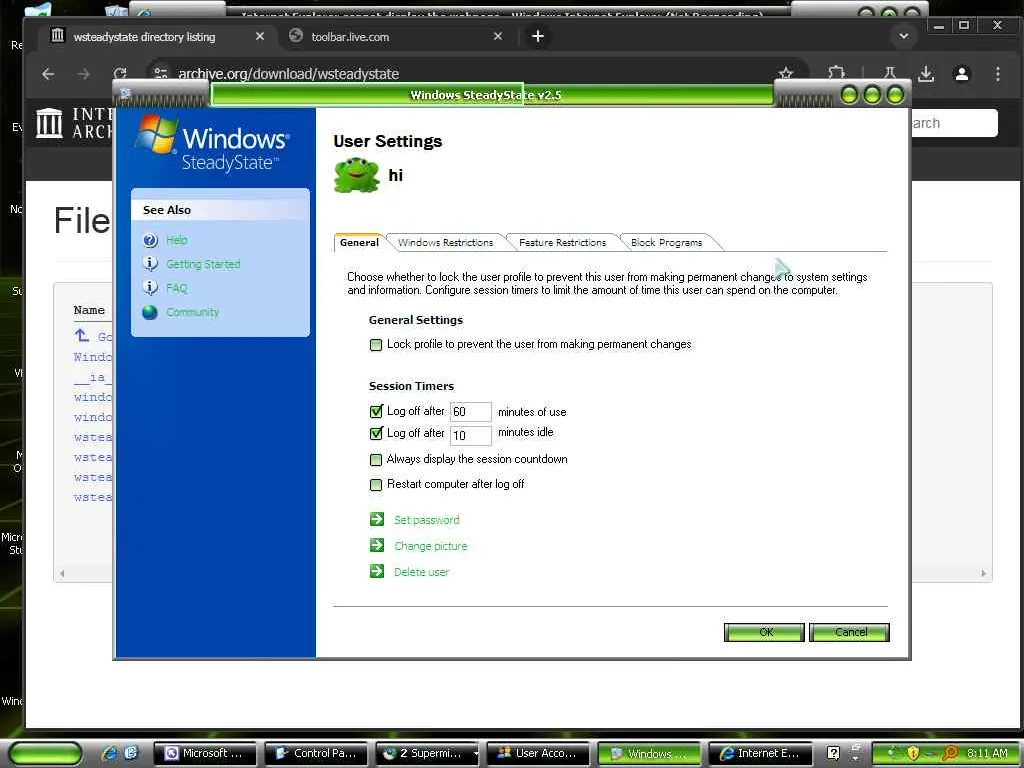The width and height of the screenshot is (1024, 768).
Task: Open the Set password link
Action: (426, 520)
